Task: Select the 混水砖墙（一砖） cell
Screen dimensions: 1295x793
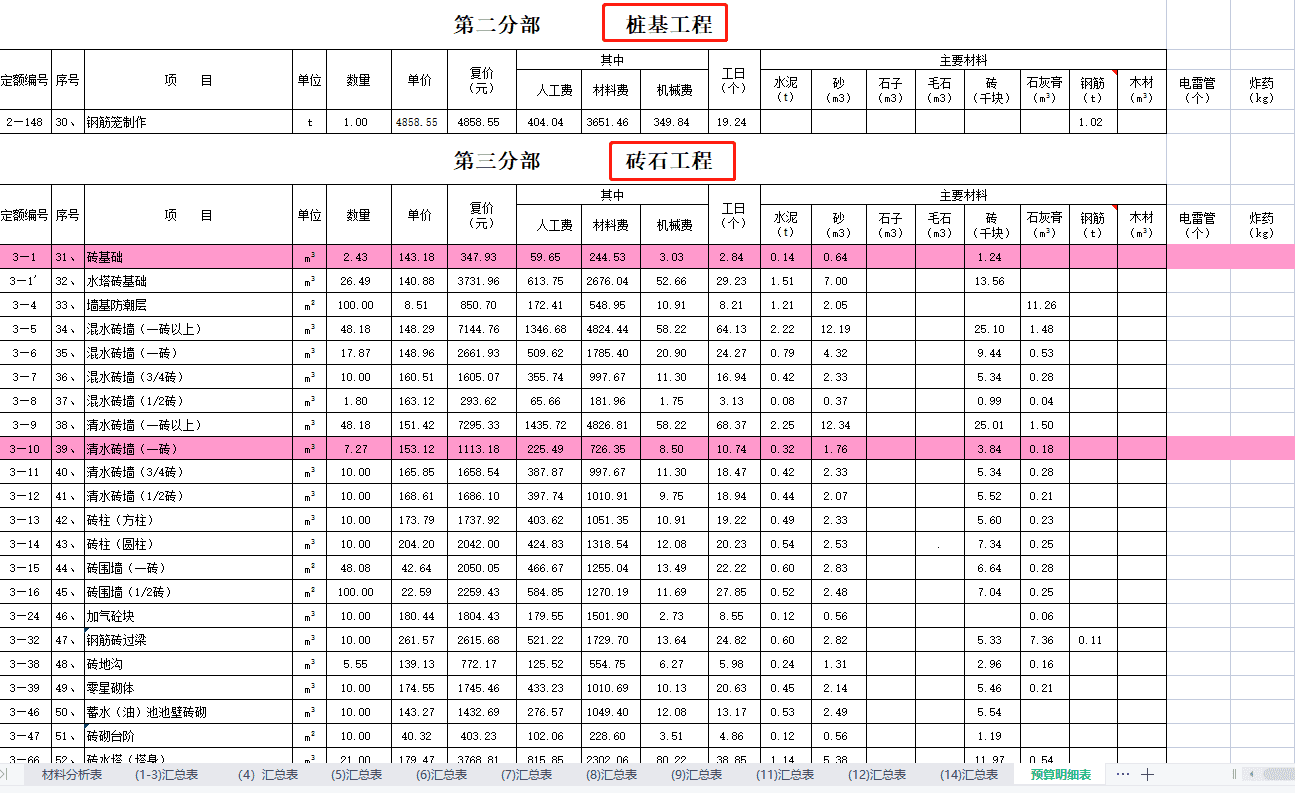Action: coord(187,353)
